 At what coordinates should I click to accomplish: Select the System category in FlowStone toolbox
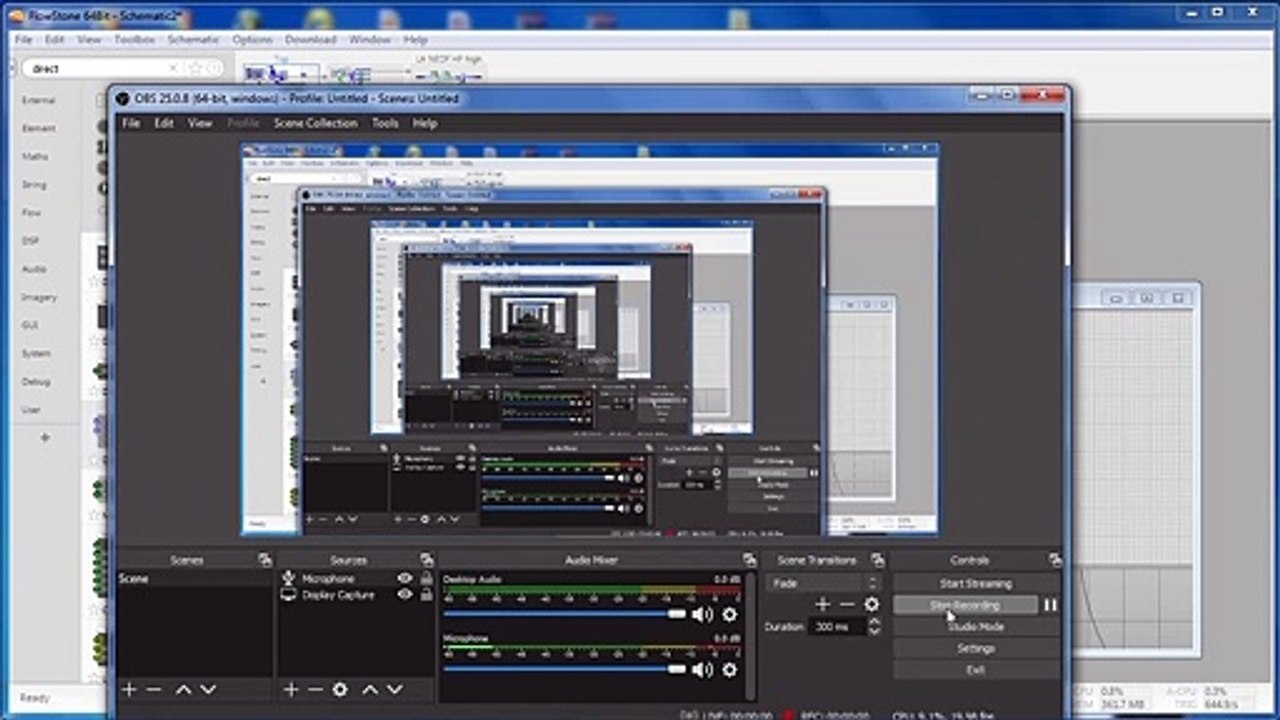pos(36,354)
